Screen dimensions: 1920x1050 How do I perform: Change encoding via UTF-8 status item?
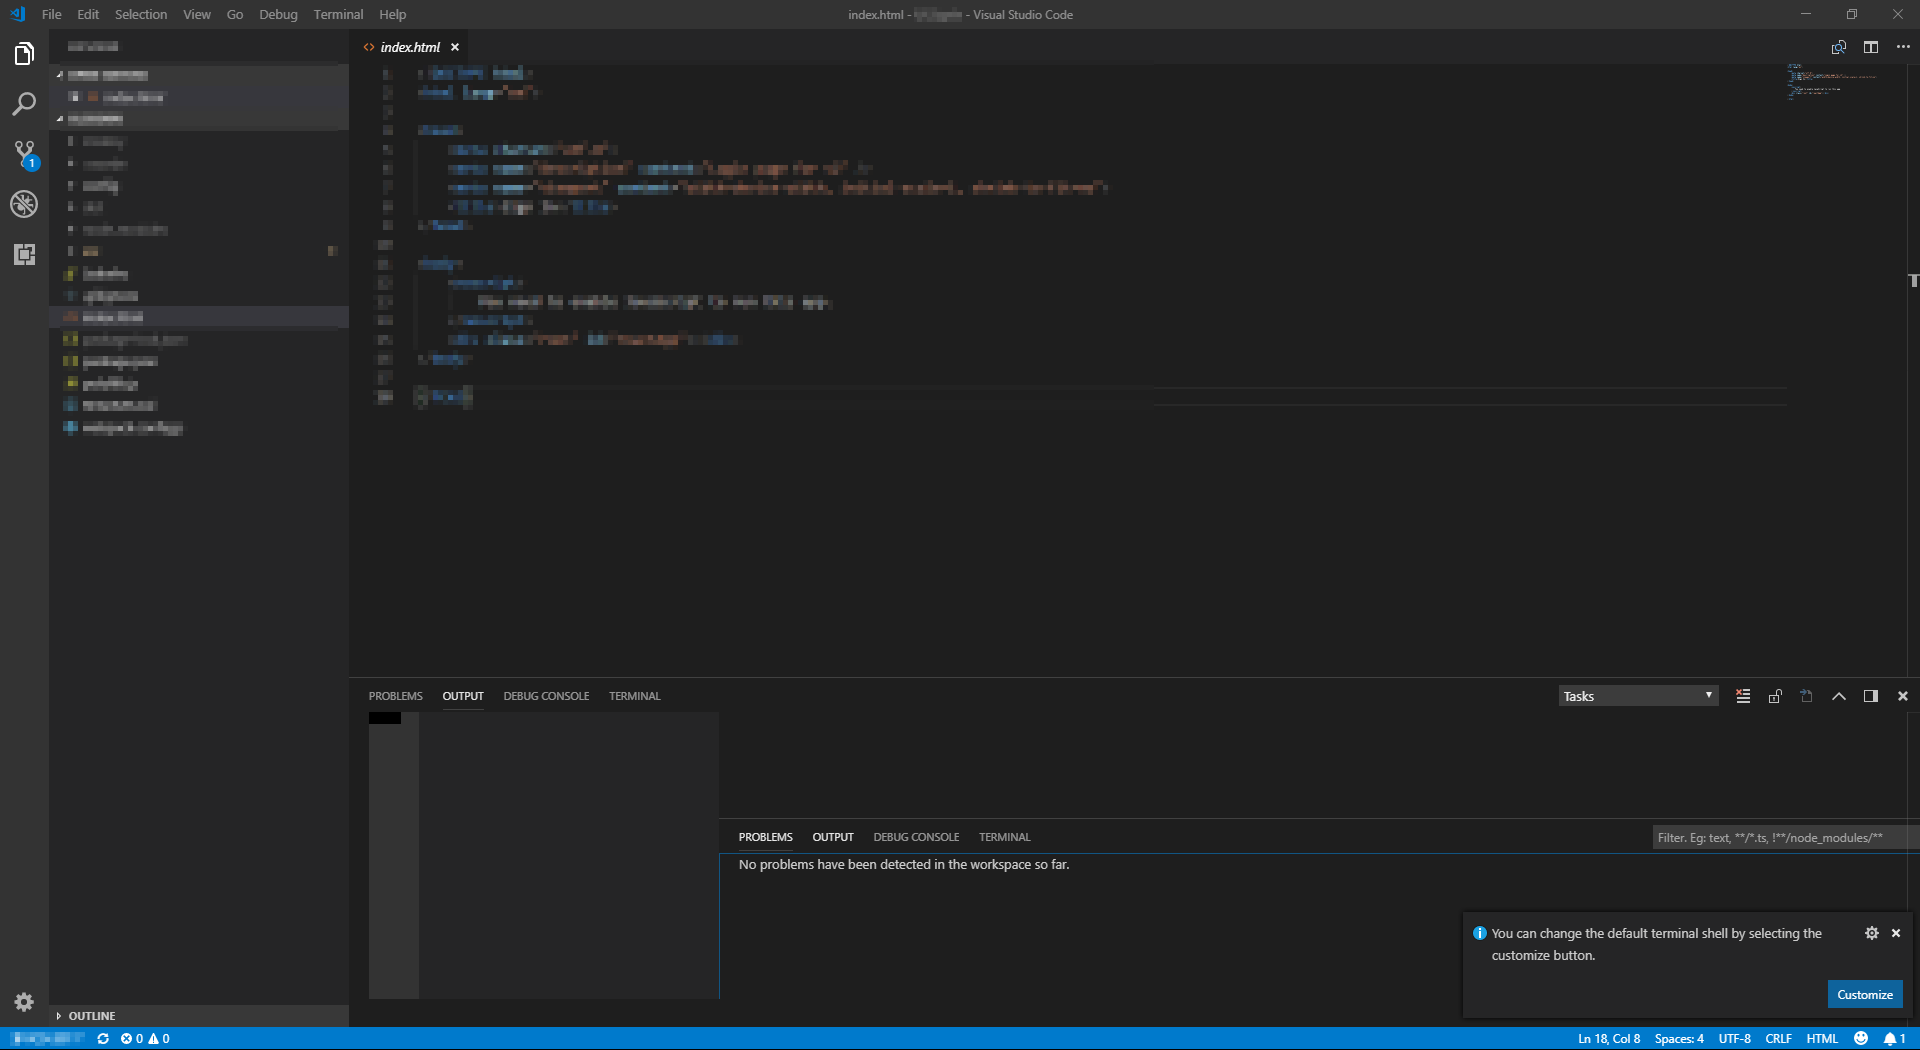(x=1735, y=1039)
